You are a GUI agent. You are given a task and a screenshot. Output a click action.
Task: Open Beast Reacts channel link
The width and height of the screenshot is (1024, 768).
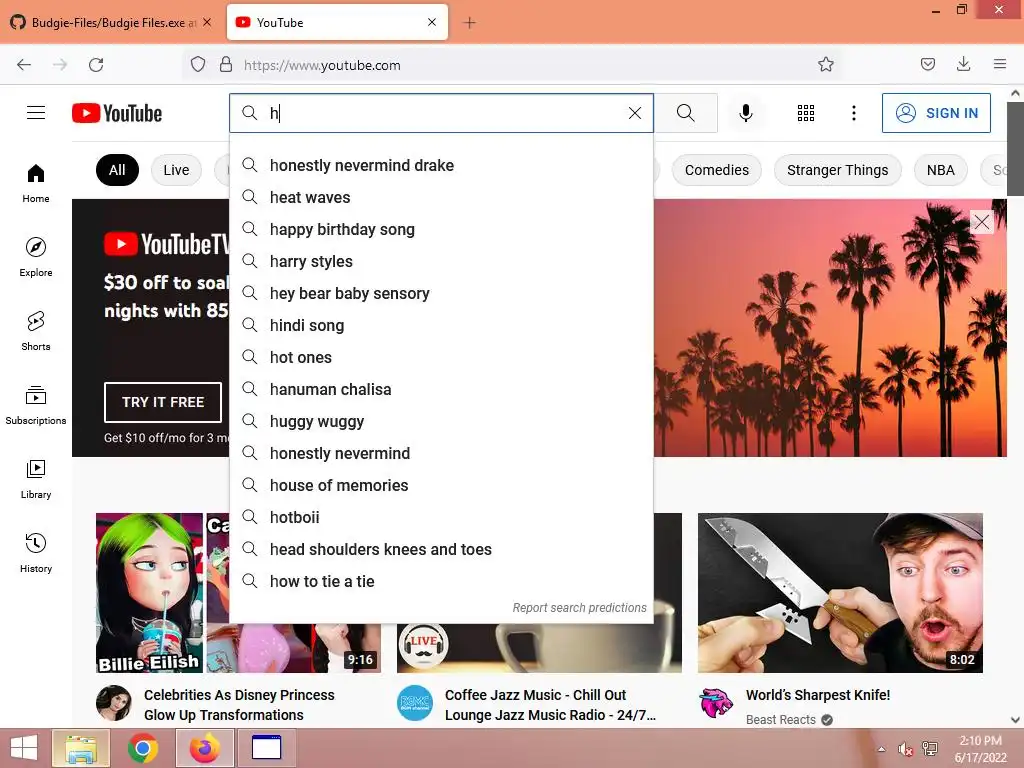(x=780, y=720)
